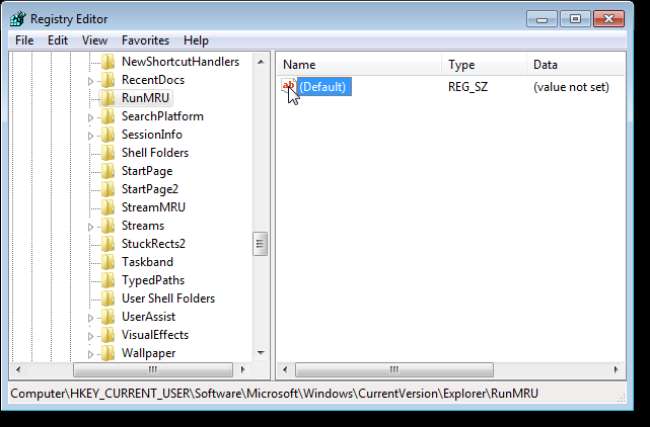The height and width of the screenshot is (427, 650).
Task: Click the tree pane vertical scrollbar thumb
Action: click(x=260, y=244)
